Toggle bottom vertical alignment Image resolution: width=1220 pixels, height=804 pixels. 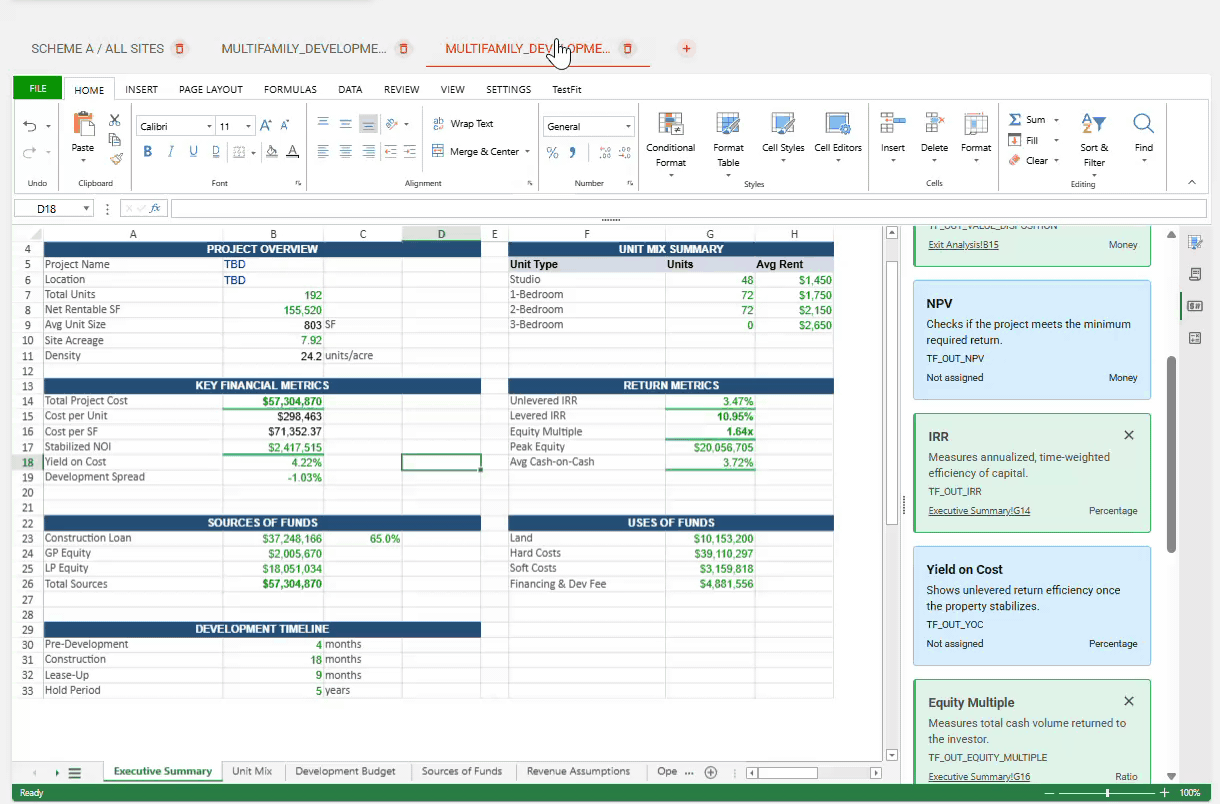click(x=368, y=124)
